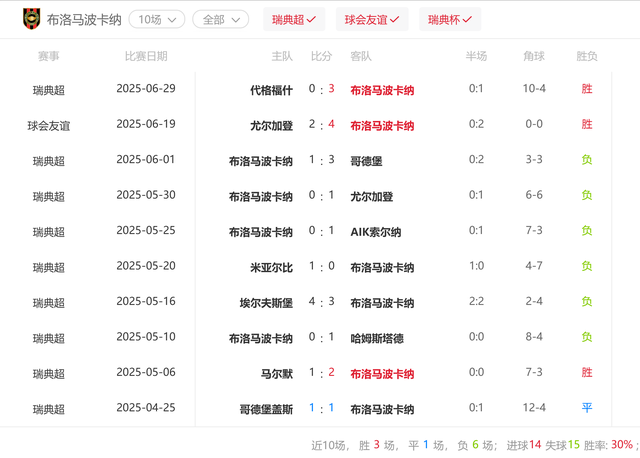Click the corner count 0-0
This screenshot has width=640, height=458.
534,124
